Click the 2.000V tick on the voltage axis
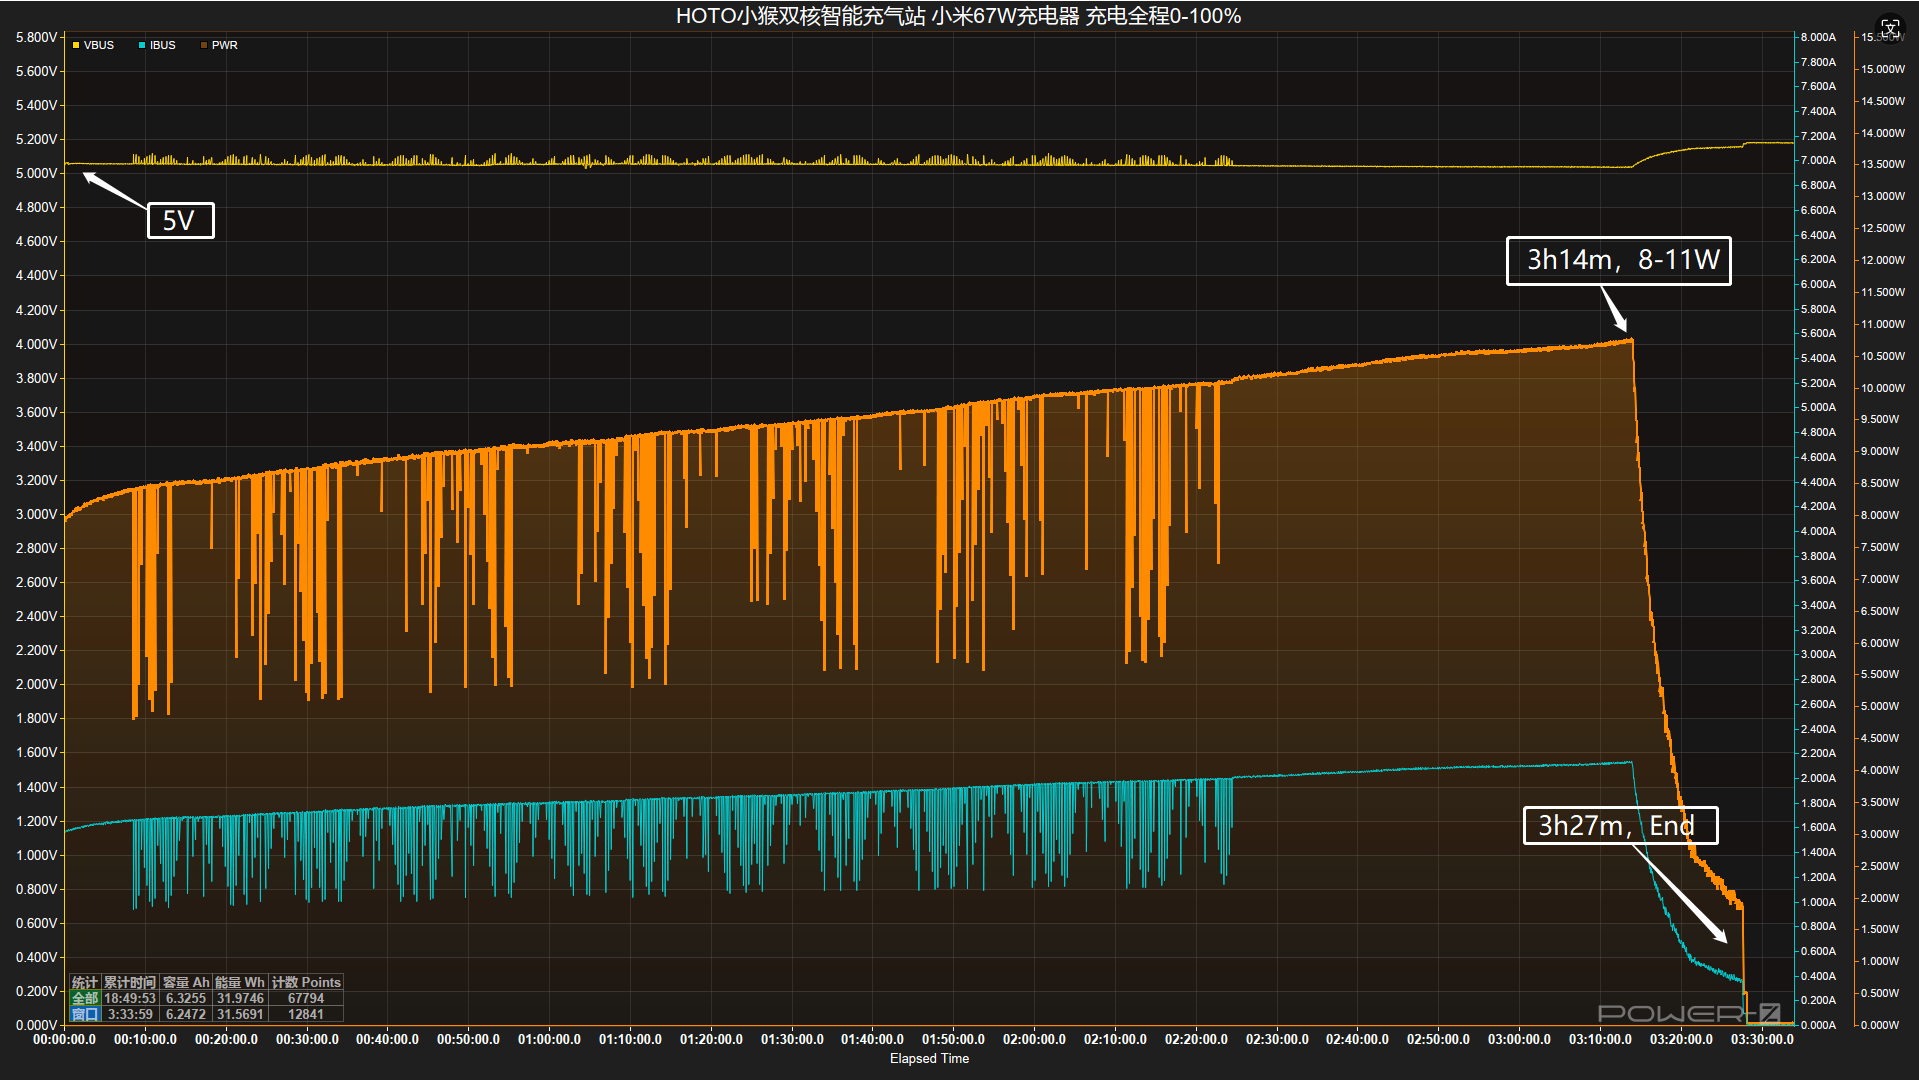Screen dimensions: 1919x1080 coord(36,684)
